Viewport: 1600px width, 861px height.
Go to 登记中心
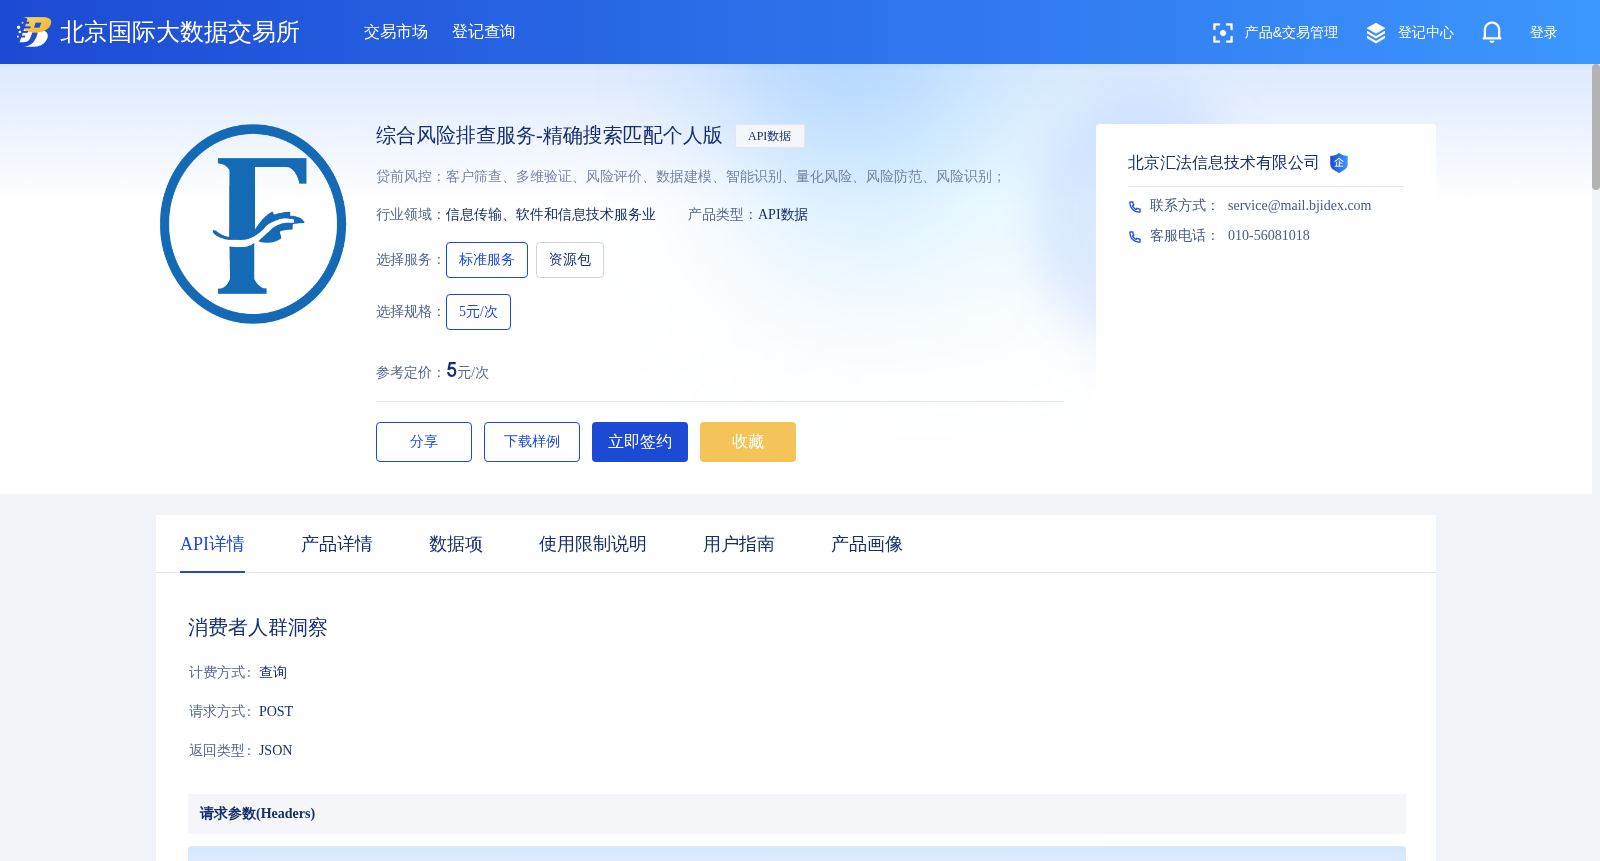pos(1426,33)
